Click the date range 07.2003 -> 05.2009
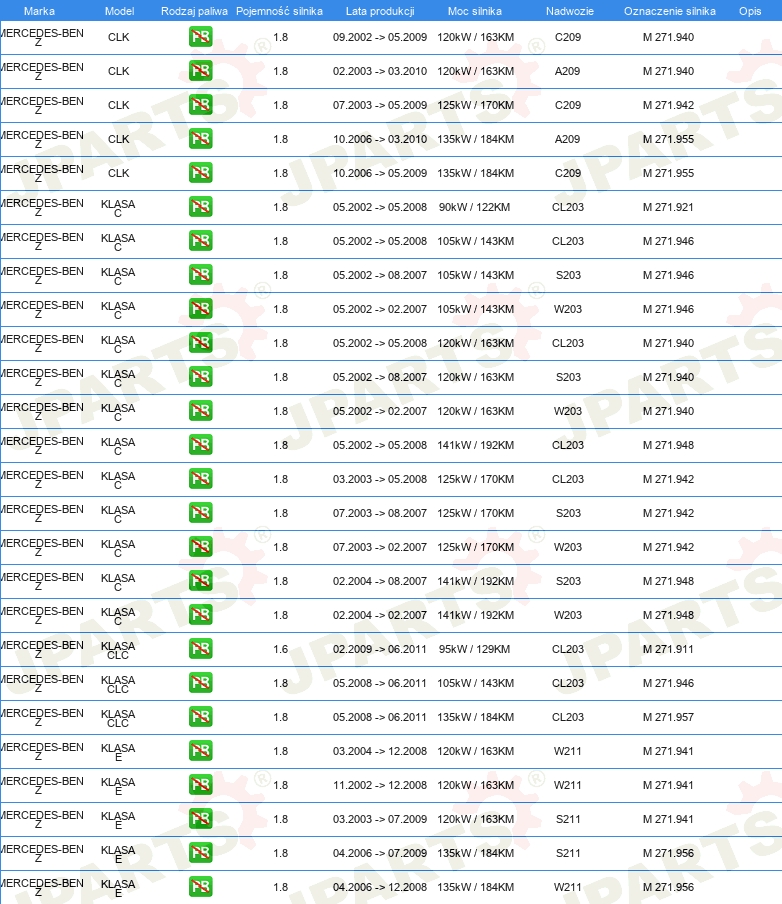The height and width of the screenshot is (904, 782). (x=380, y=105)
